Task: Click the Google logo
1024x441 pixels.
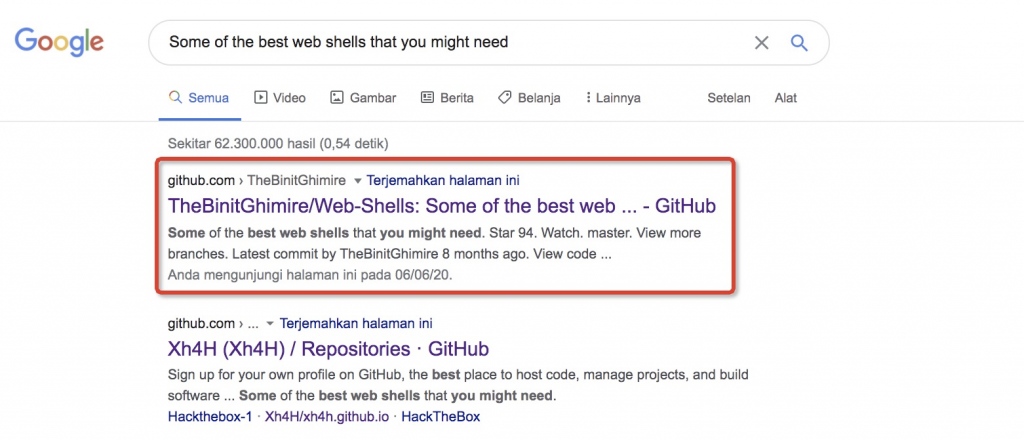Action: [59, 42]
